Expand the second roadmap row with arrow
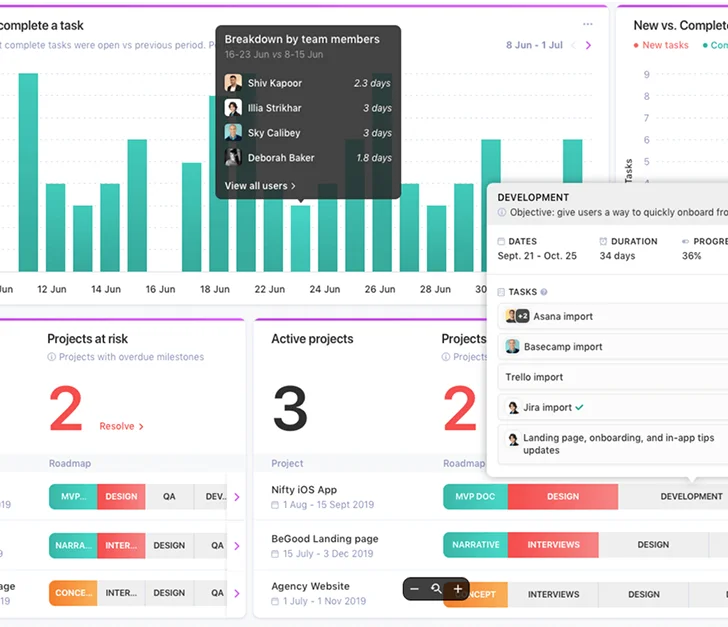The width and height of the screenshot is (728, 627). [x=237, y=546]
